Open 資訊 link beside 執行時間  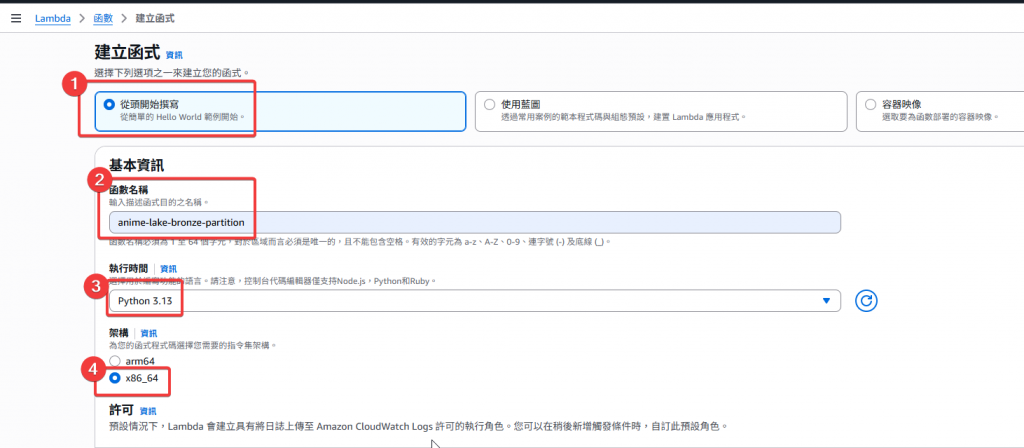(x=168, y=268)
